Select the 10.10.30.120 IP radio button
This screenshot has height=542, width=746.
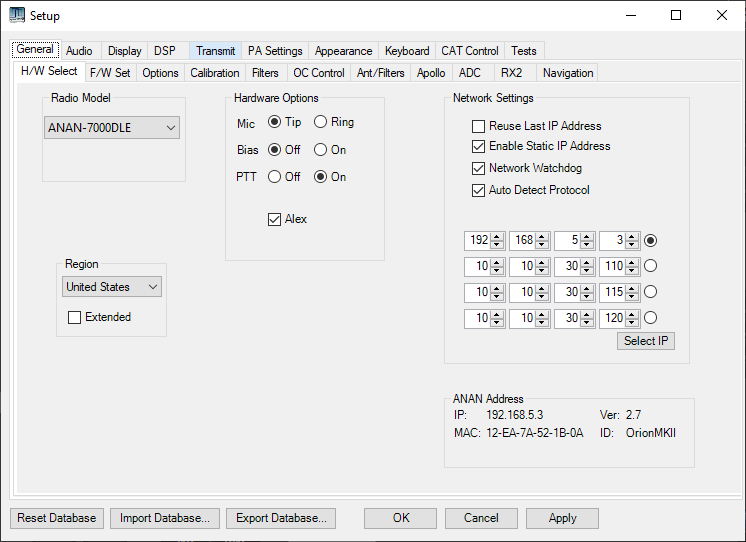(x=650, y=317)
